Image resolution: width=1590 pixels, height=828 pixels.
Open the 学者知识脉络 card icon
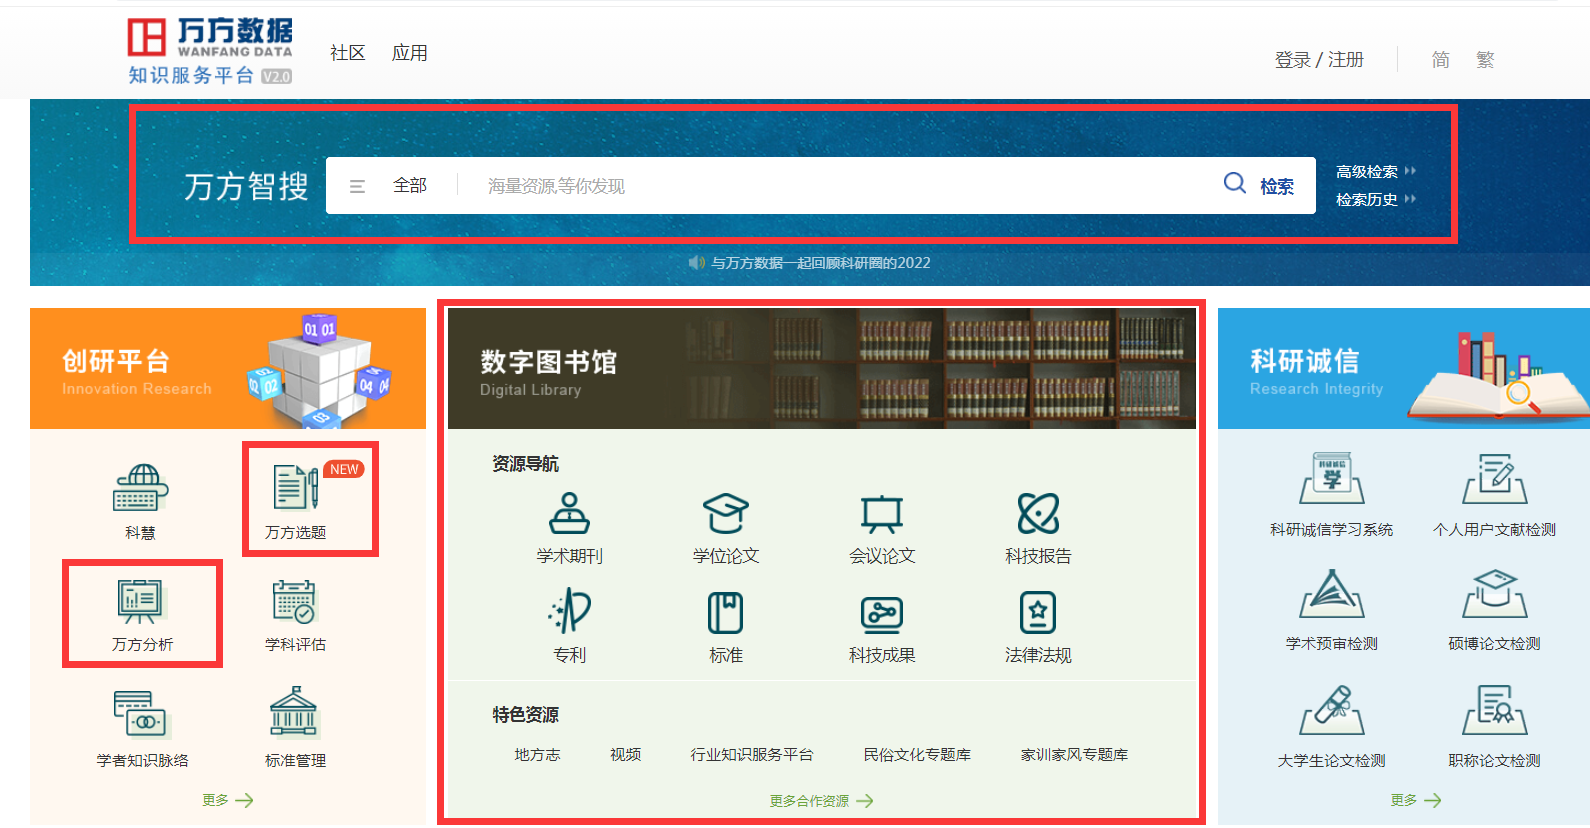[141, 714]
